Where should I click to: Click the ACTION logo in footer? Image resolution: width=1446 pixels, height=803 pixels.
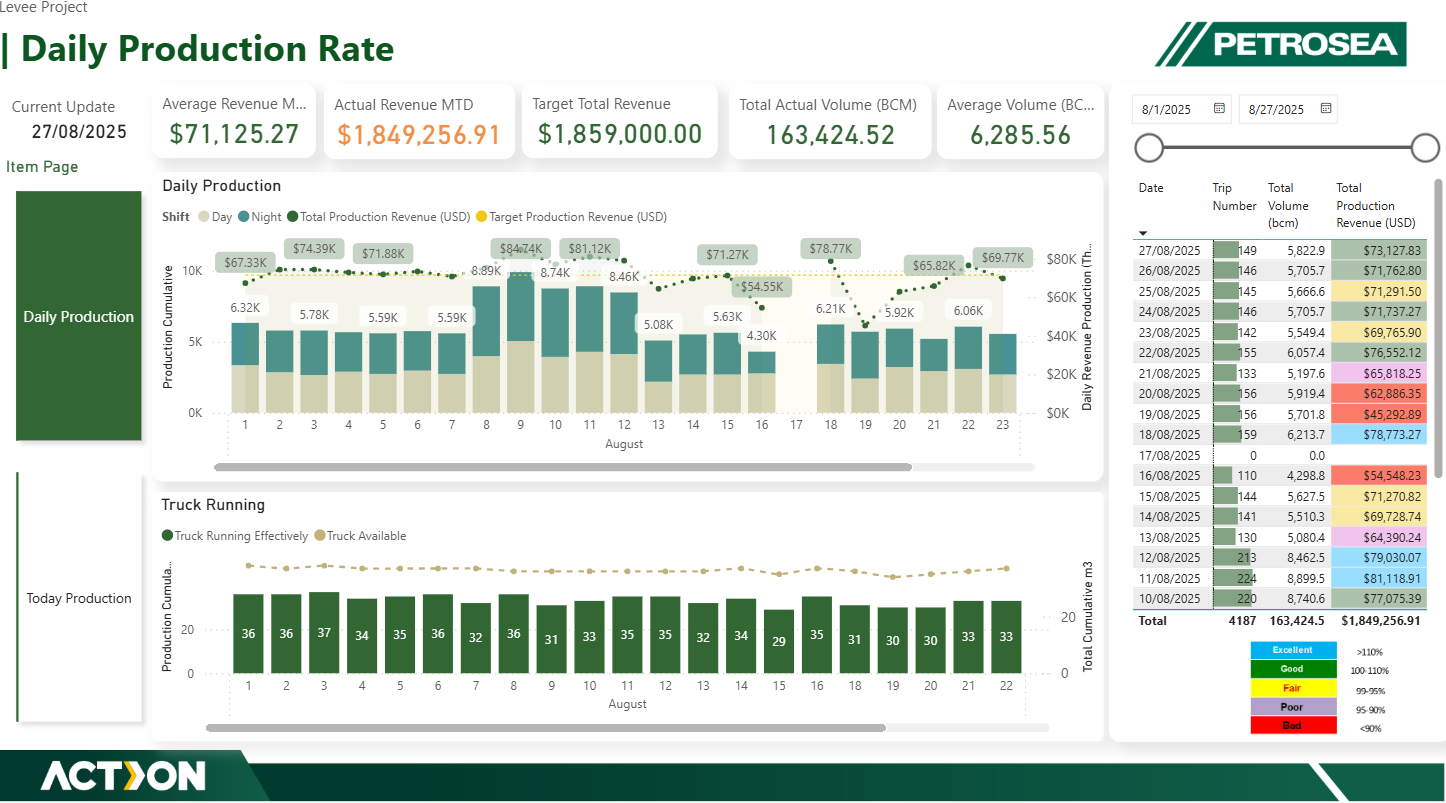pyautogui.click(x=123, y=776)
